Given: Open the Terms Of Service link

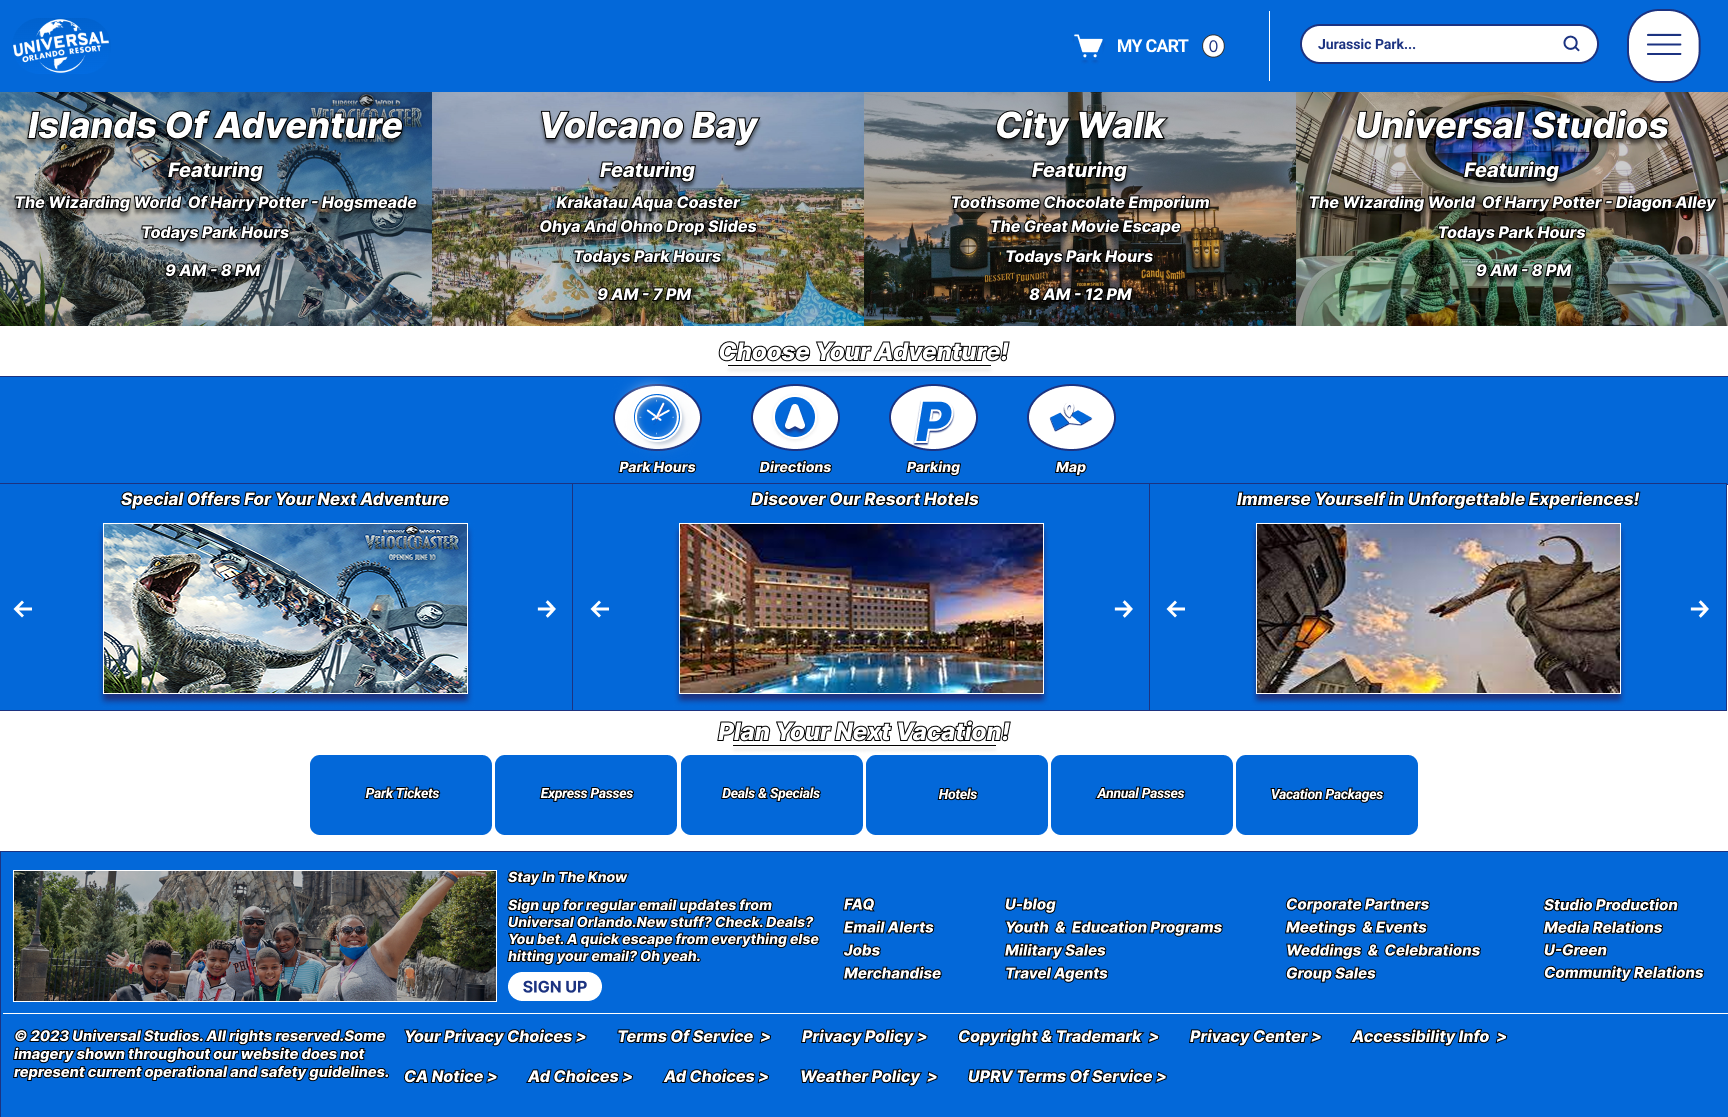Looking at the screenshot, I should click(694, 1037).
